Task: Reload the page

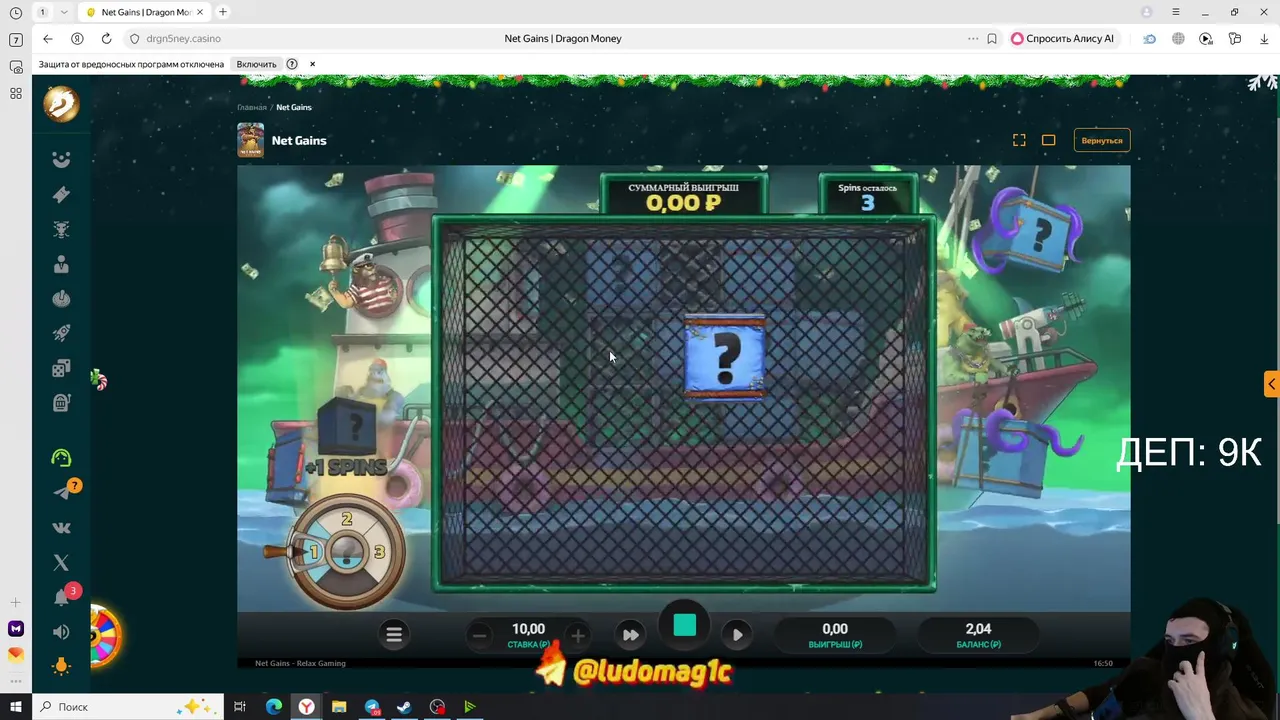Action: [106, 38]
